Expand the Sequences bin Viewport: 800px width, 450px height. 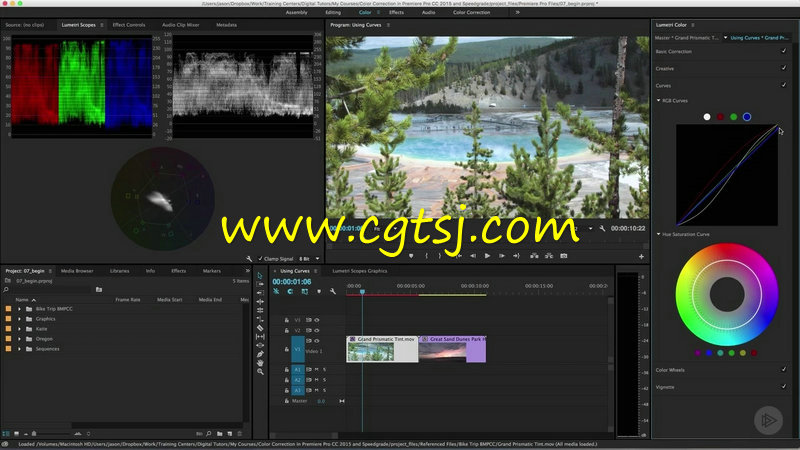coord(19,349)
